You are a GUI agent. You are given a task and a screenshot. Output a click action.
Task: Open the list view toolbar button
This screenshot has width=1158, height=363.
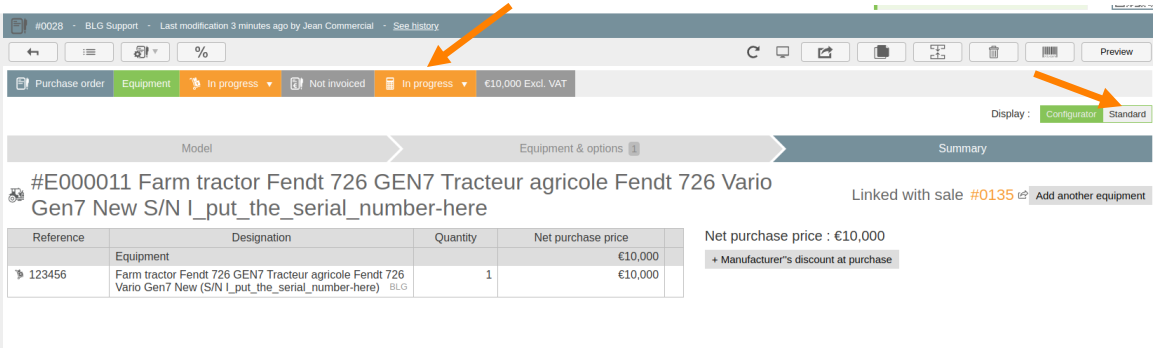tap(89, 52)
